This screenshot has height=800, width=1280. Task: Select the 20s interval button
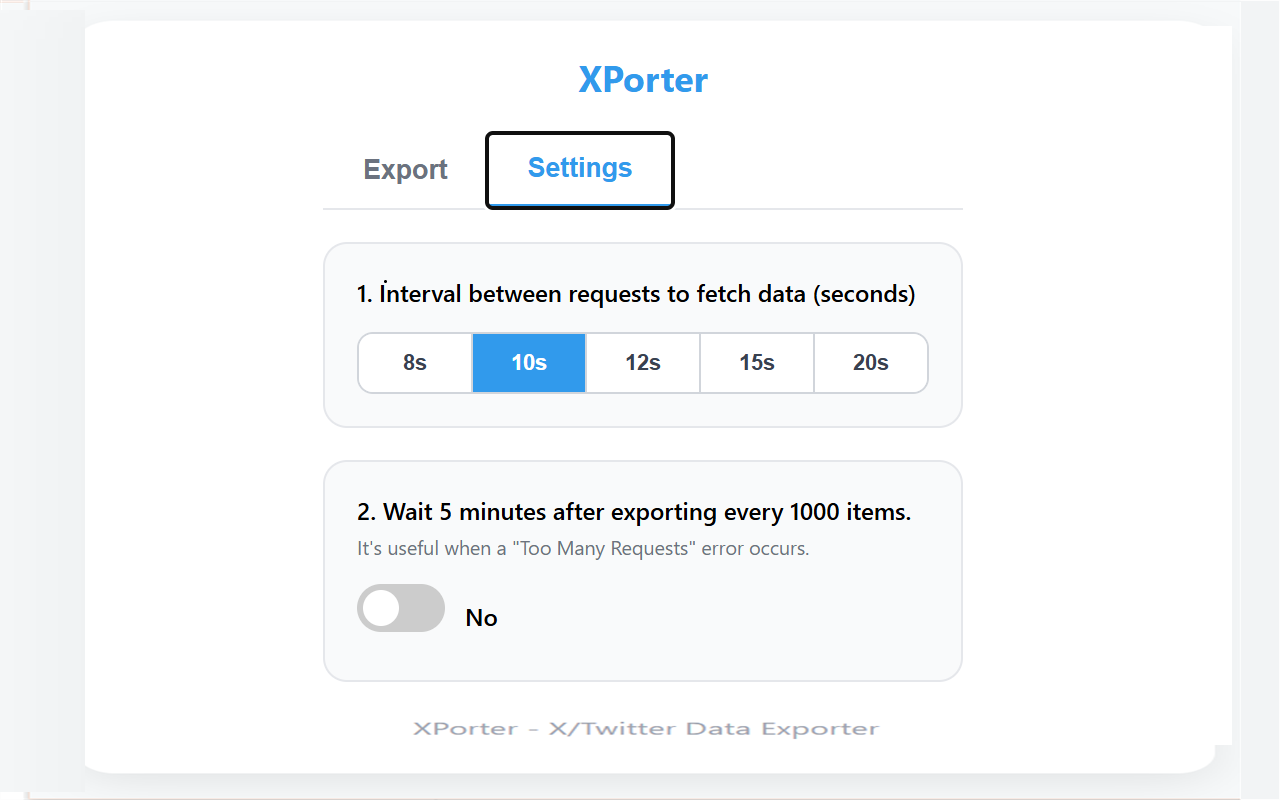click(870, 362)
